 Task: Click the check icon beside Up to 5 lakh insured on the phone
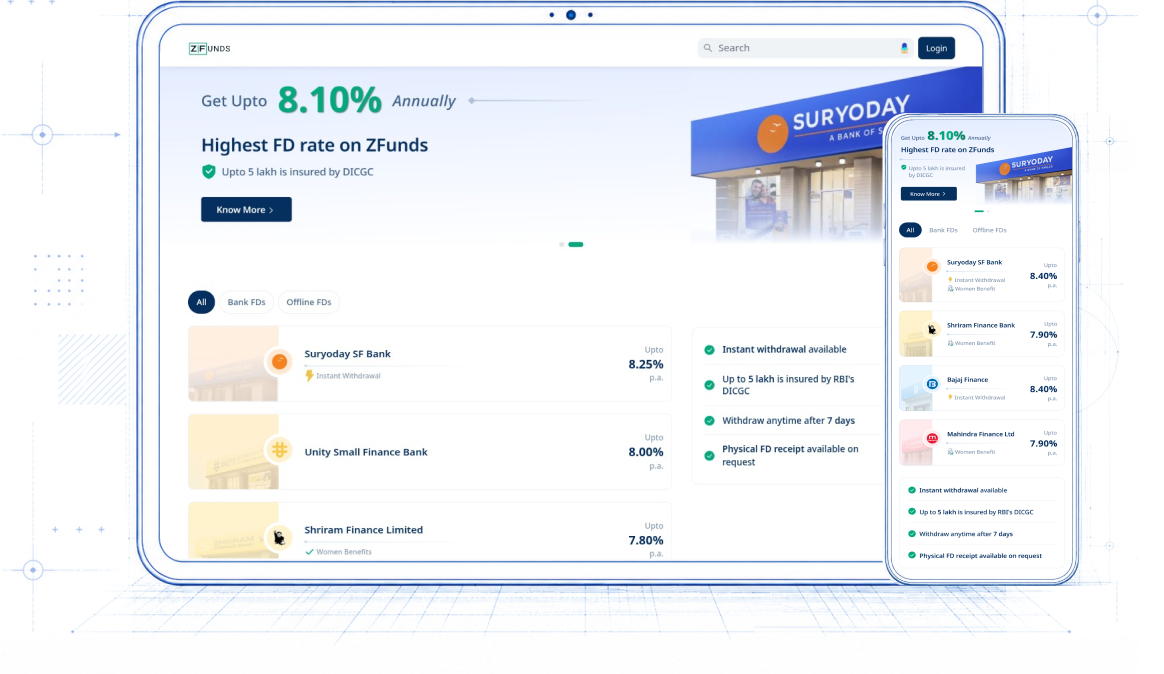coord(912,511)
